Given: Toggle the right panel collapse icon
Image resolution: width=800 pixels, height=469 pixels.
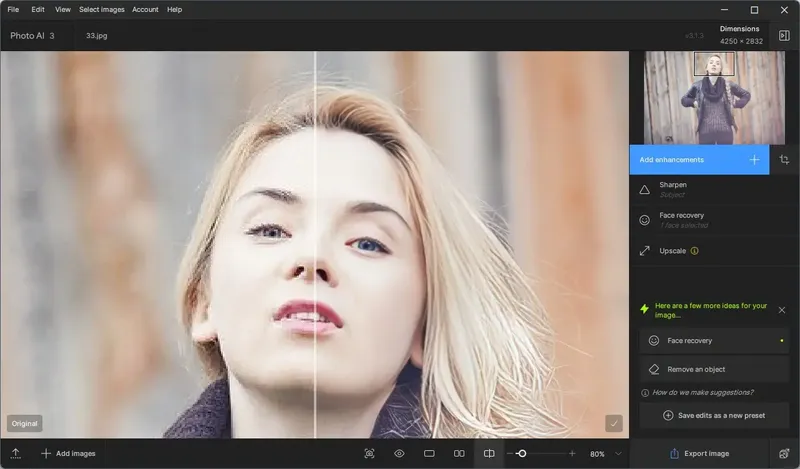Looking at the screenshot, I should (x=784, y=35).
